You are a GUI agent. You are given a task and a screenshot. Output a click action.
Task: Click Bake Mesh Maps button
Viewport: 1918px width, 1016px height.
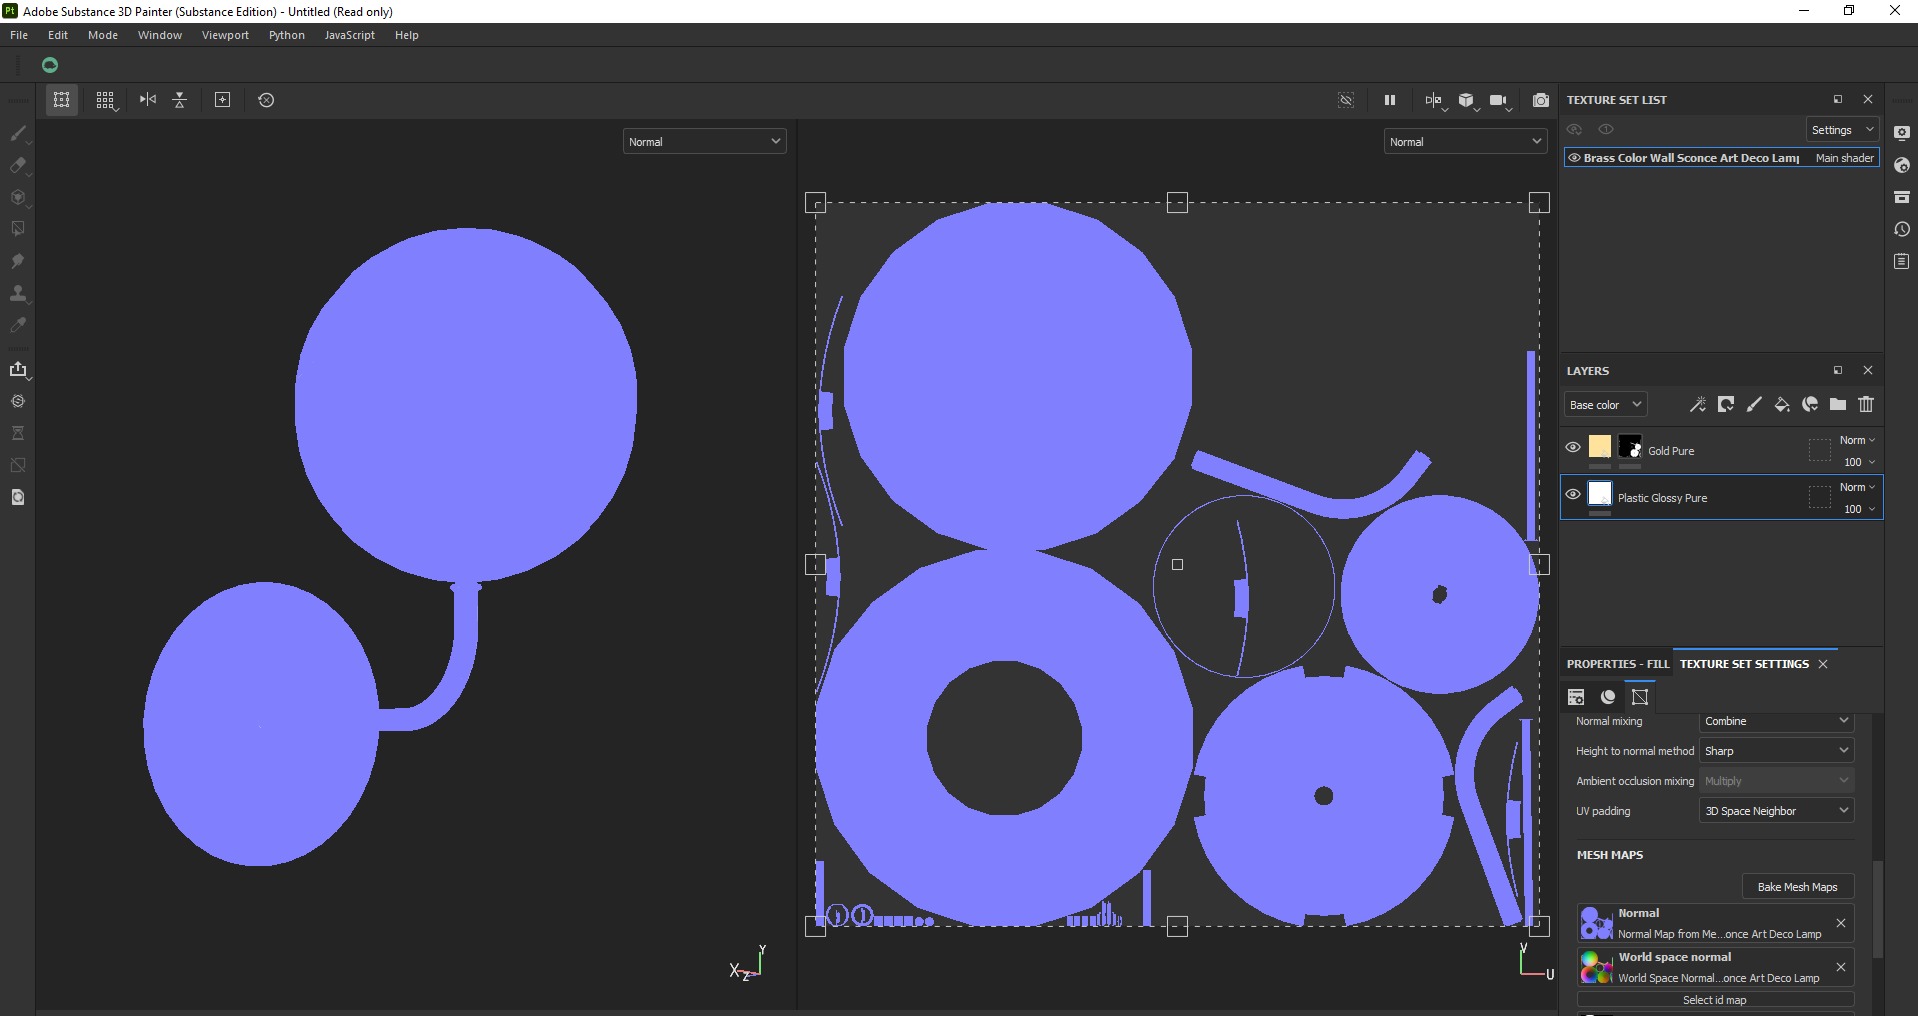pos(1797,887)
